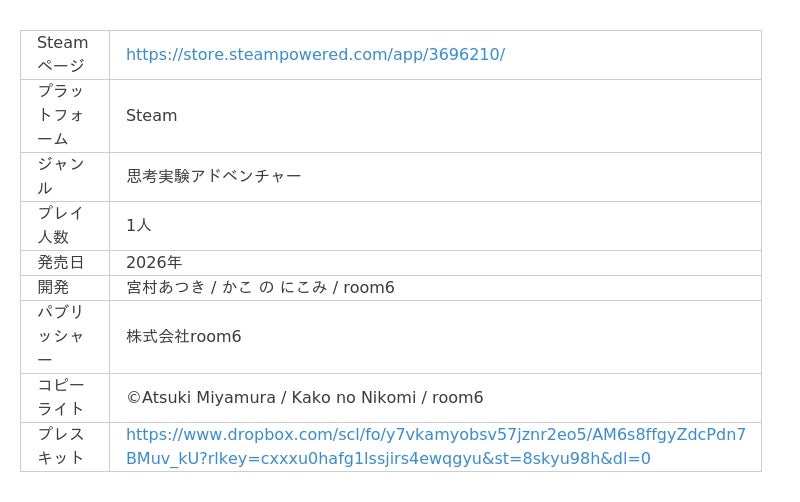This screenshot has width=800, height=502.
Task: Open the Dropbox press kit link
Action: pyautogui.click(x=435, y=434)
